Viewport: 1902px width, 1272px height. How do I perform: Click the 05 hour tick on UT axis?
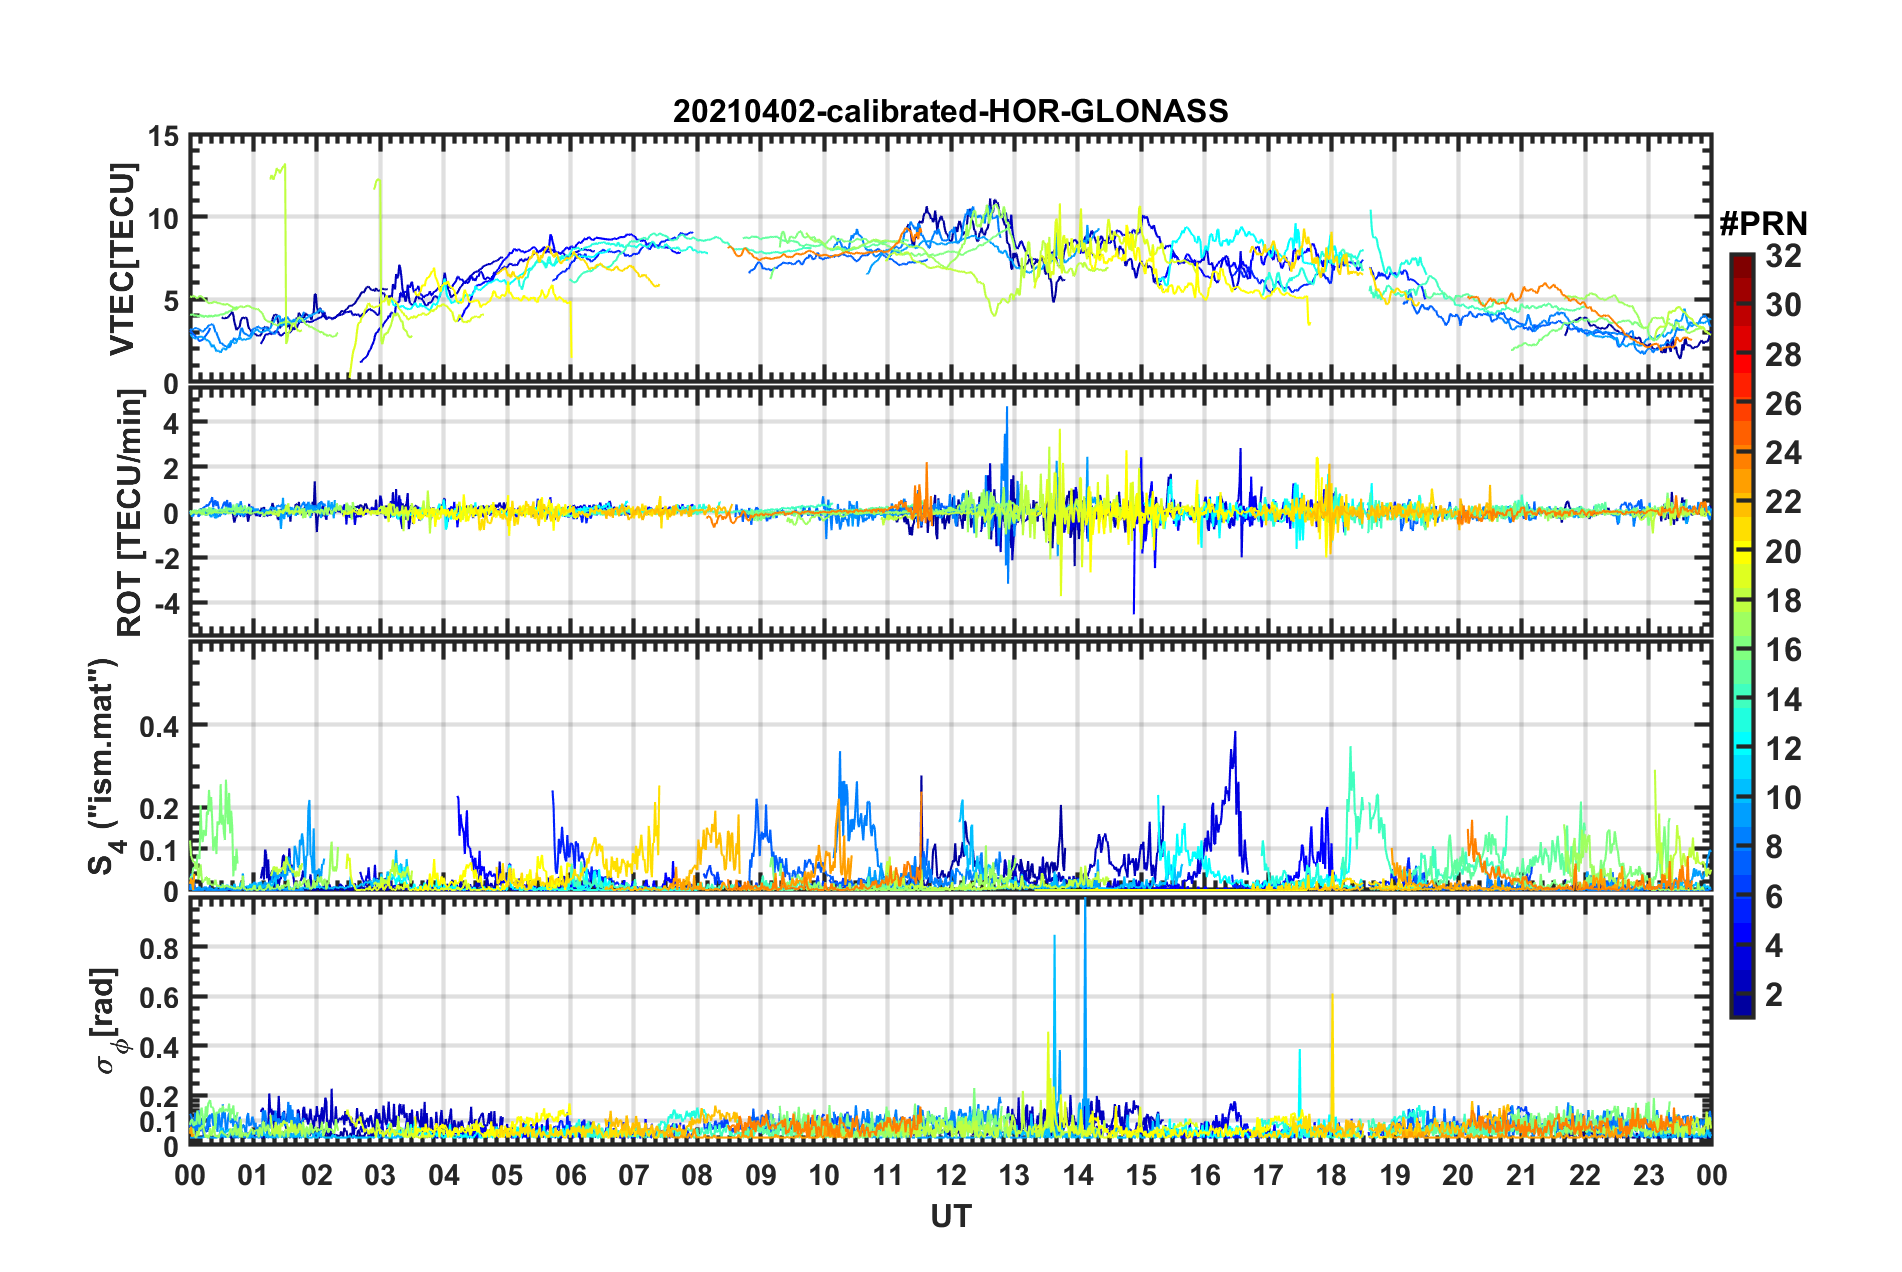[507, 1175]
